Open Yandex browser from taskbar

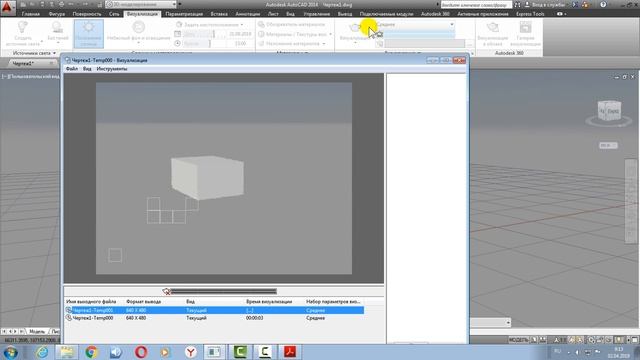click(x=190, y=352)
